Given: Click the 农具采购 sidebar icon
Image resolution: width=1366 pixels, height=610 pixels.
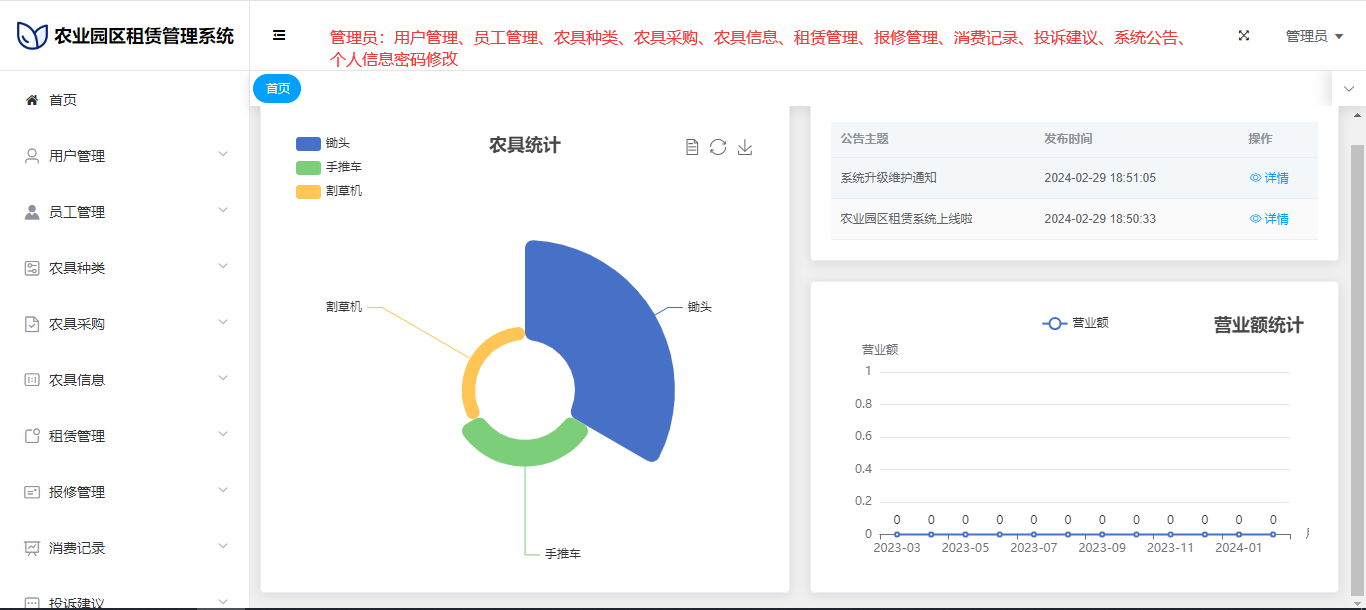Looking at the screenshot, I should point(32,324).
